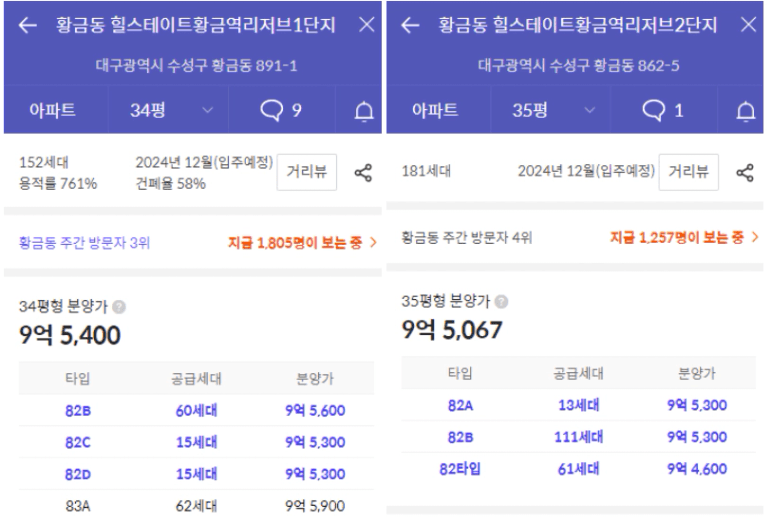Select the 82C type row

point(196,442)
